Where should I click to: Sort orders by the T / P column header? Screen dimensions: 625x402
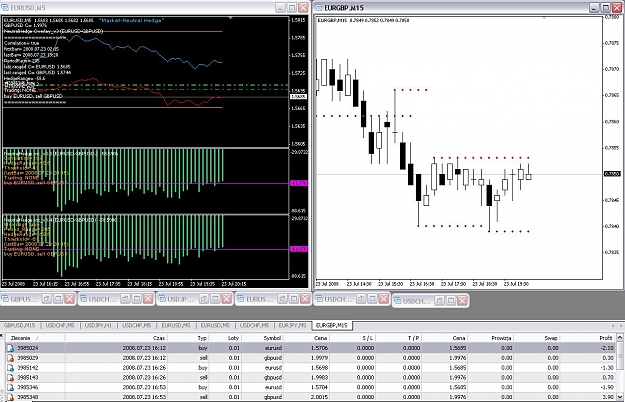(x=398, y=338)
